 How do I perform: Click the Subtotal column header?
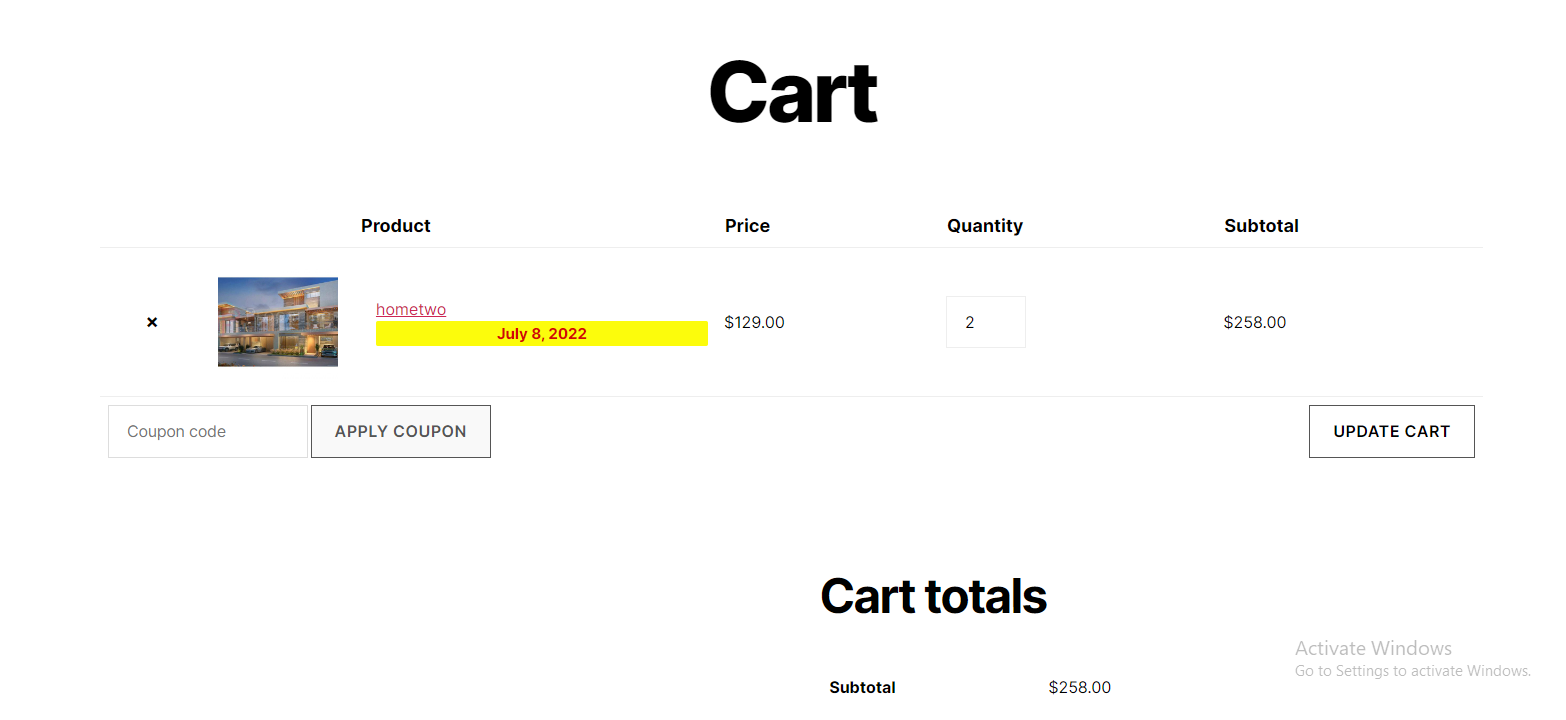coord(1261,226)
